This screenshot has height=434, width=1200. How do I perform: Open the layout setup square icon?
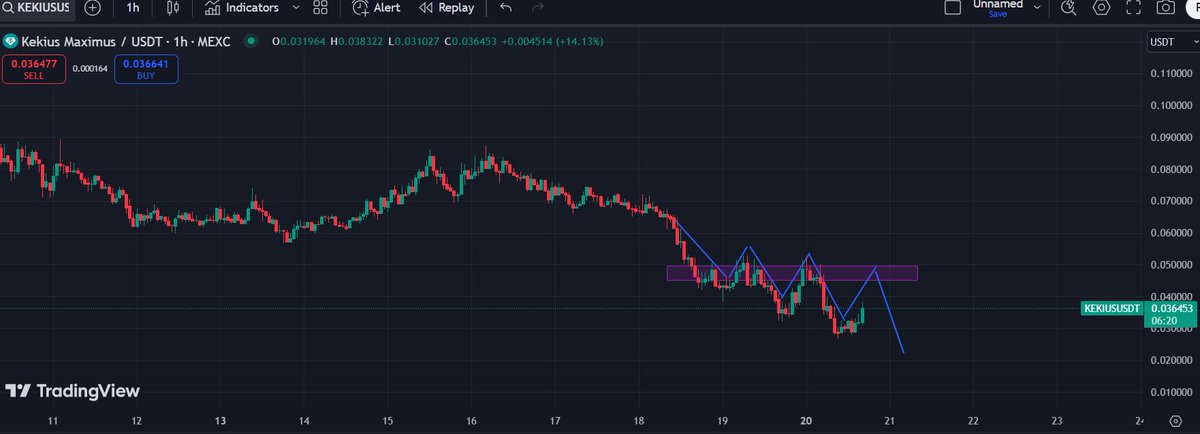[x=953, y=6]
